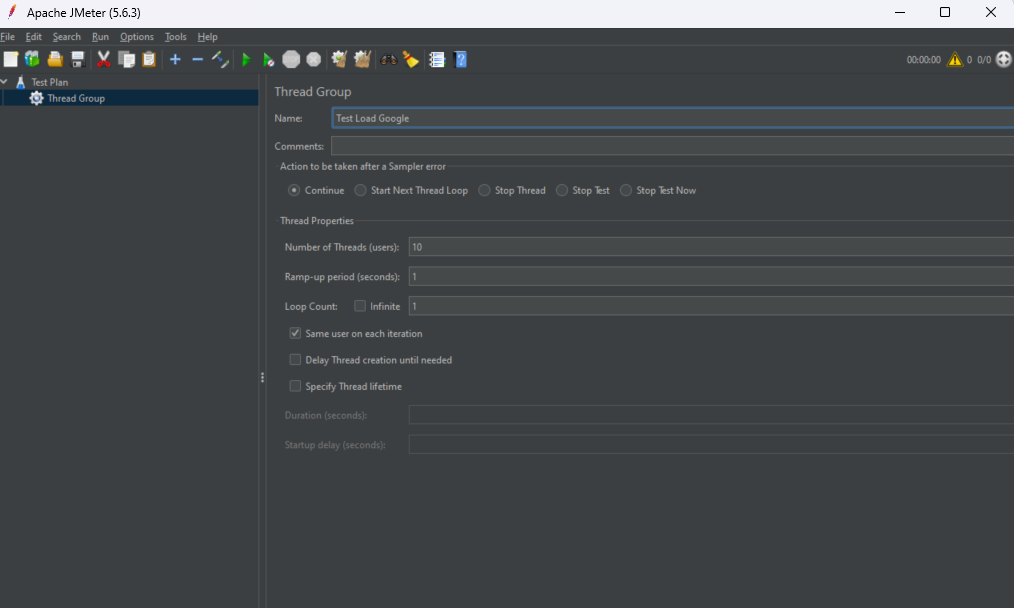
Task: Open the Function Helper list icon
Action: click(437, 60)
